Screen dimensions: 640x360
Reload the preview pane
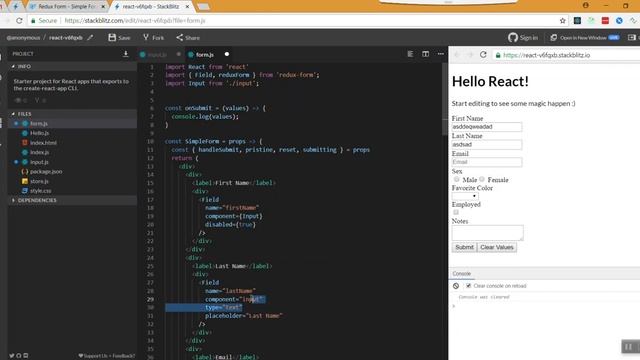pyautogui.click(x=483, y=55)
